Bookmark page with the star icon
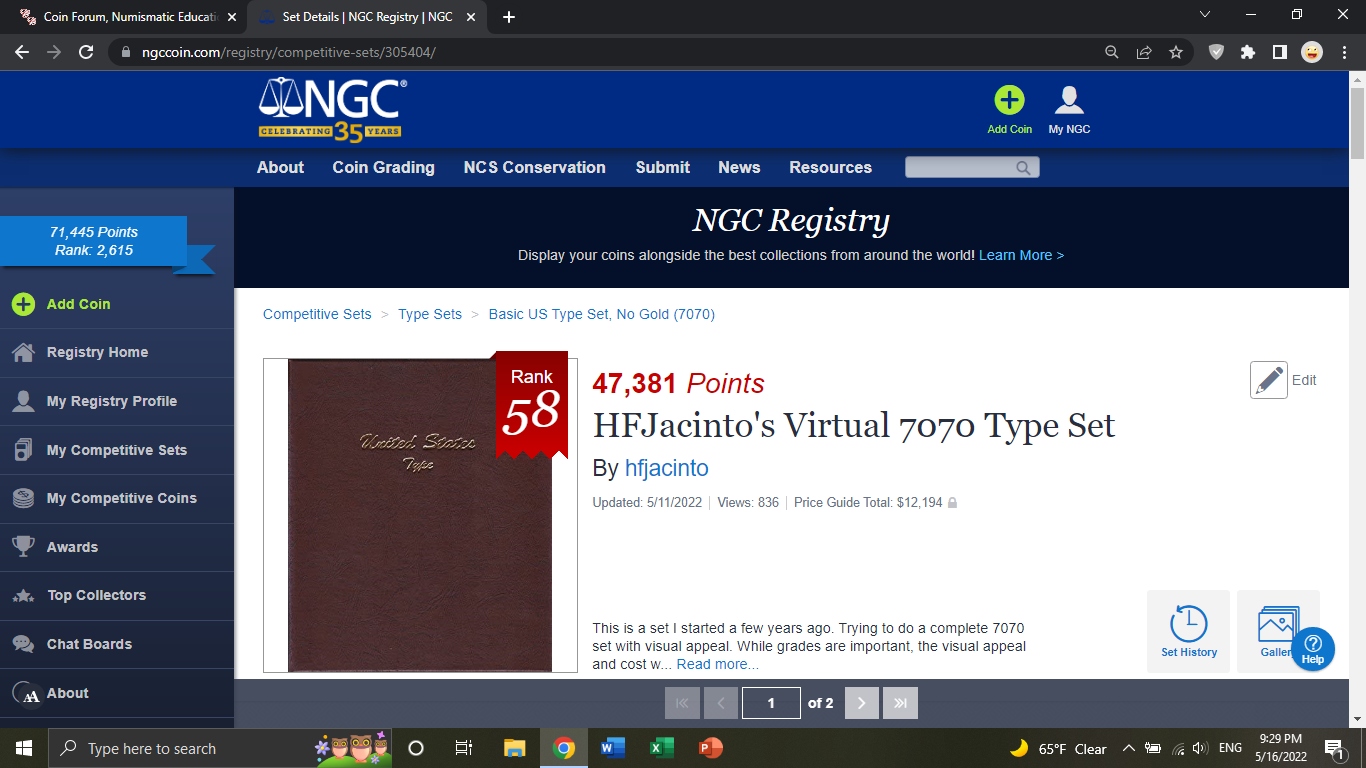The width and height of the screenshot is (1366, 768). point(1176,52)
